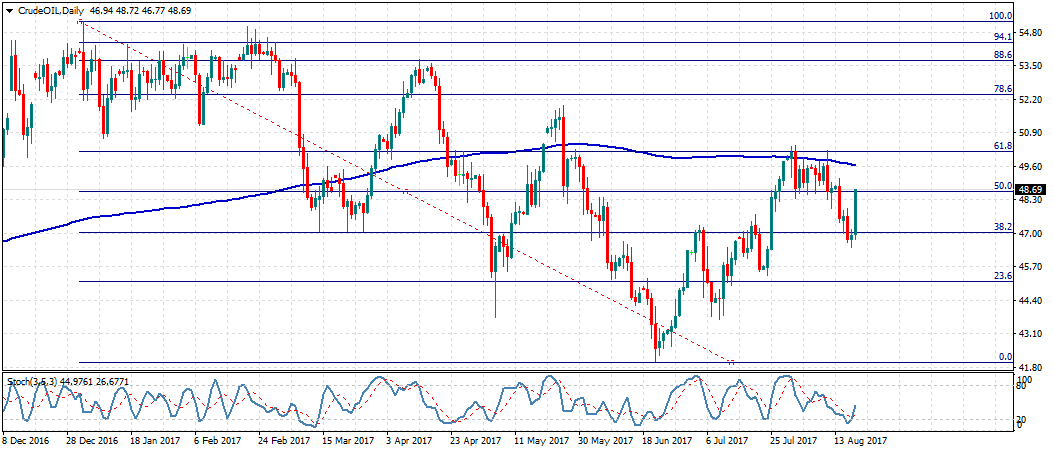Click the 54.80 price axis label
The image size is (1053, 452).
pos(1030,32)
